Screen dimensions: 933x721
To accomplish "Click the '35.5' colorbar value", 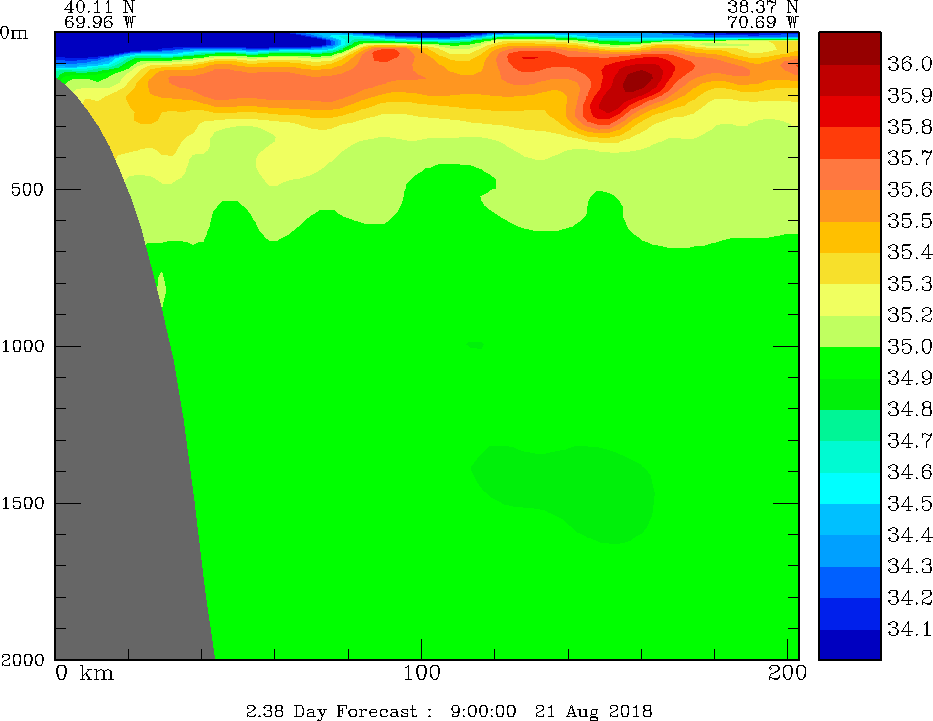I will [x=909, y=221].
